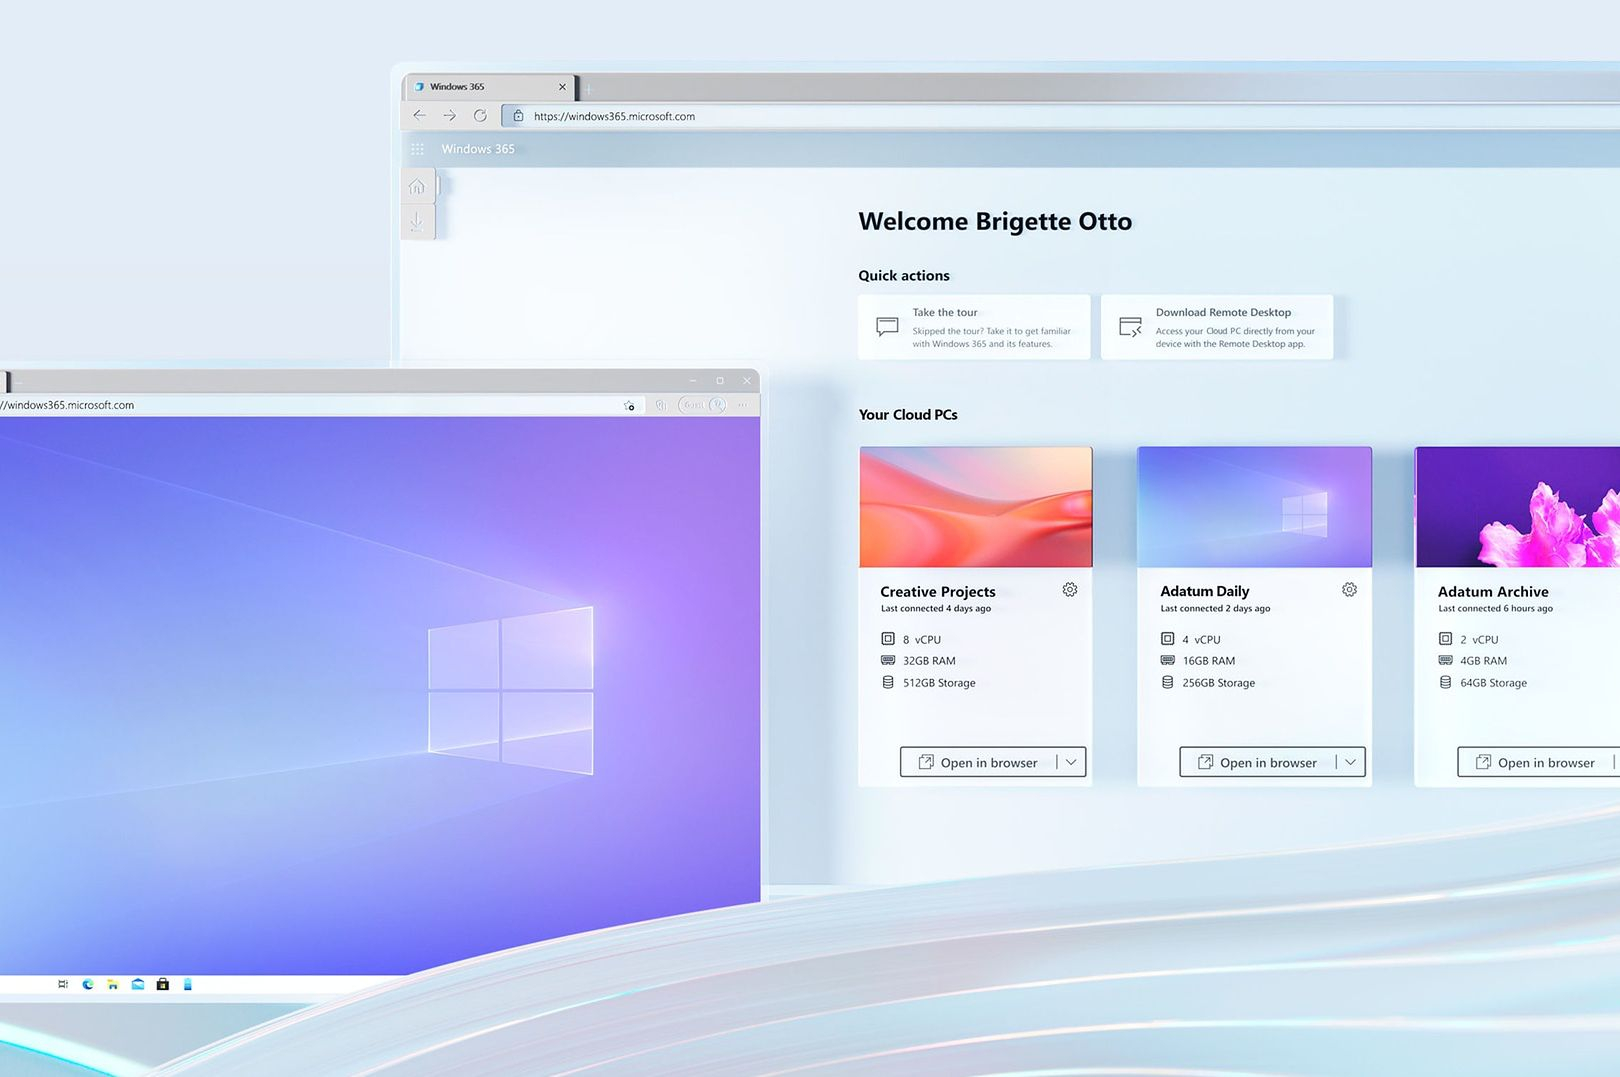Expand Open in browser options for Adatum Daily
Screen dimensions: 1620x1077
(x=1350, y=762)
